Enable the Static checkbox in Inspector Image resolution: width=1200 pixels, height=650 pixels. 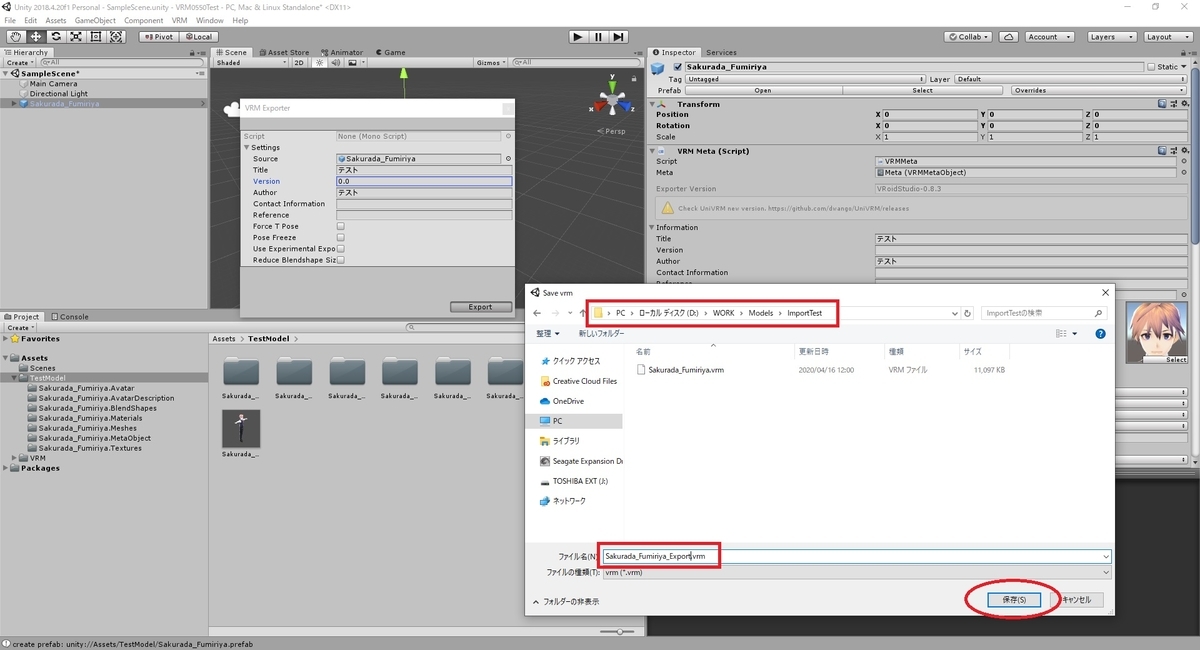pyautogui.click(x=1151, y=67)
